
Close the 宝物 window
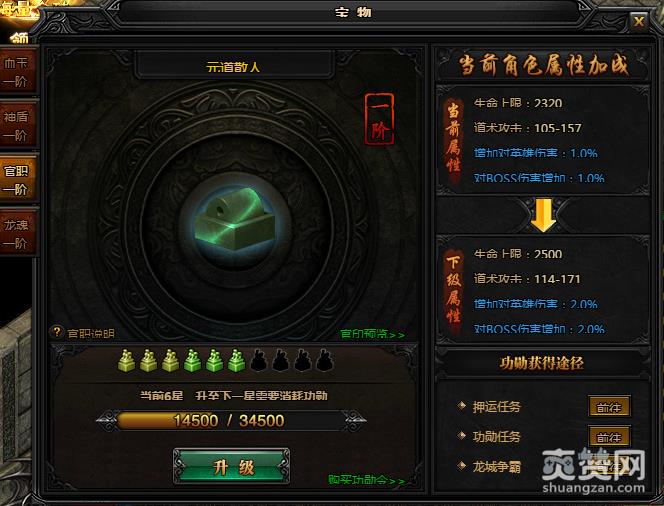click(638, 20)
